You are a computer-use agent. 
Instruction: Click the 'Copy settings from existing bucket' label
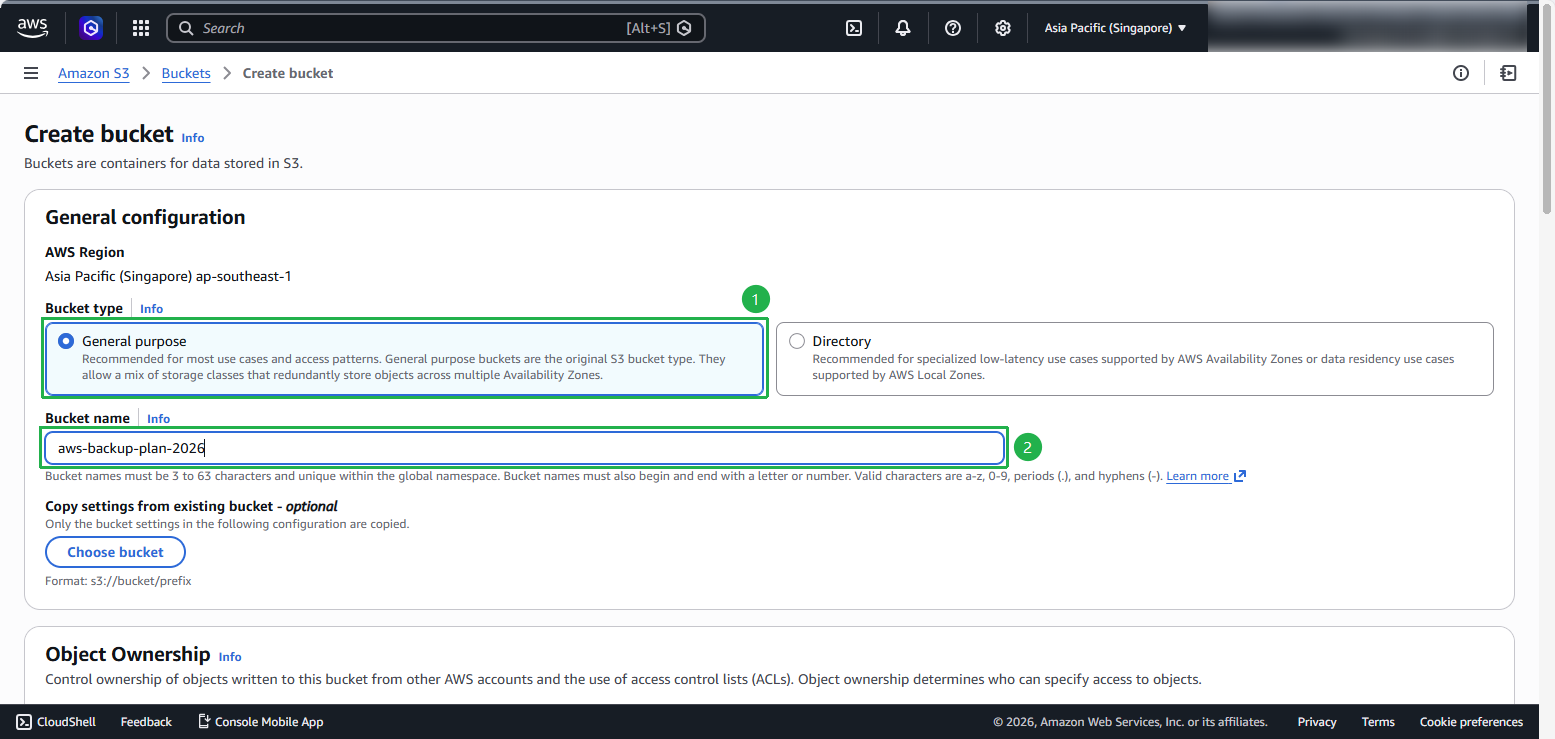point(191,506)
